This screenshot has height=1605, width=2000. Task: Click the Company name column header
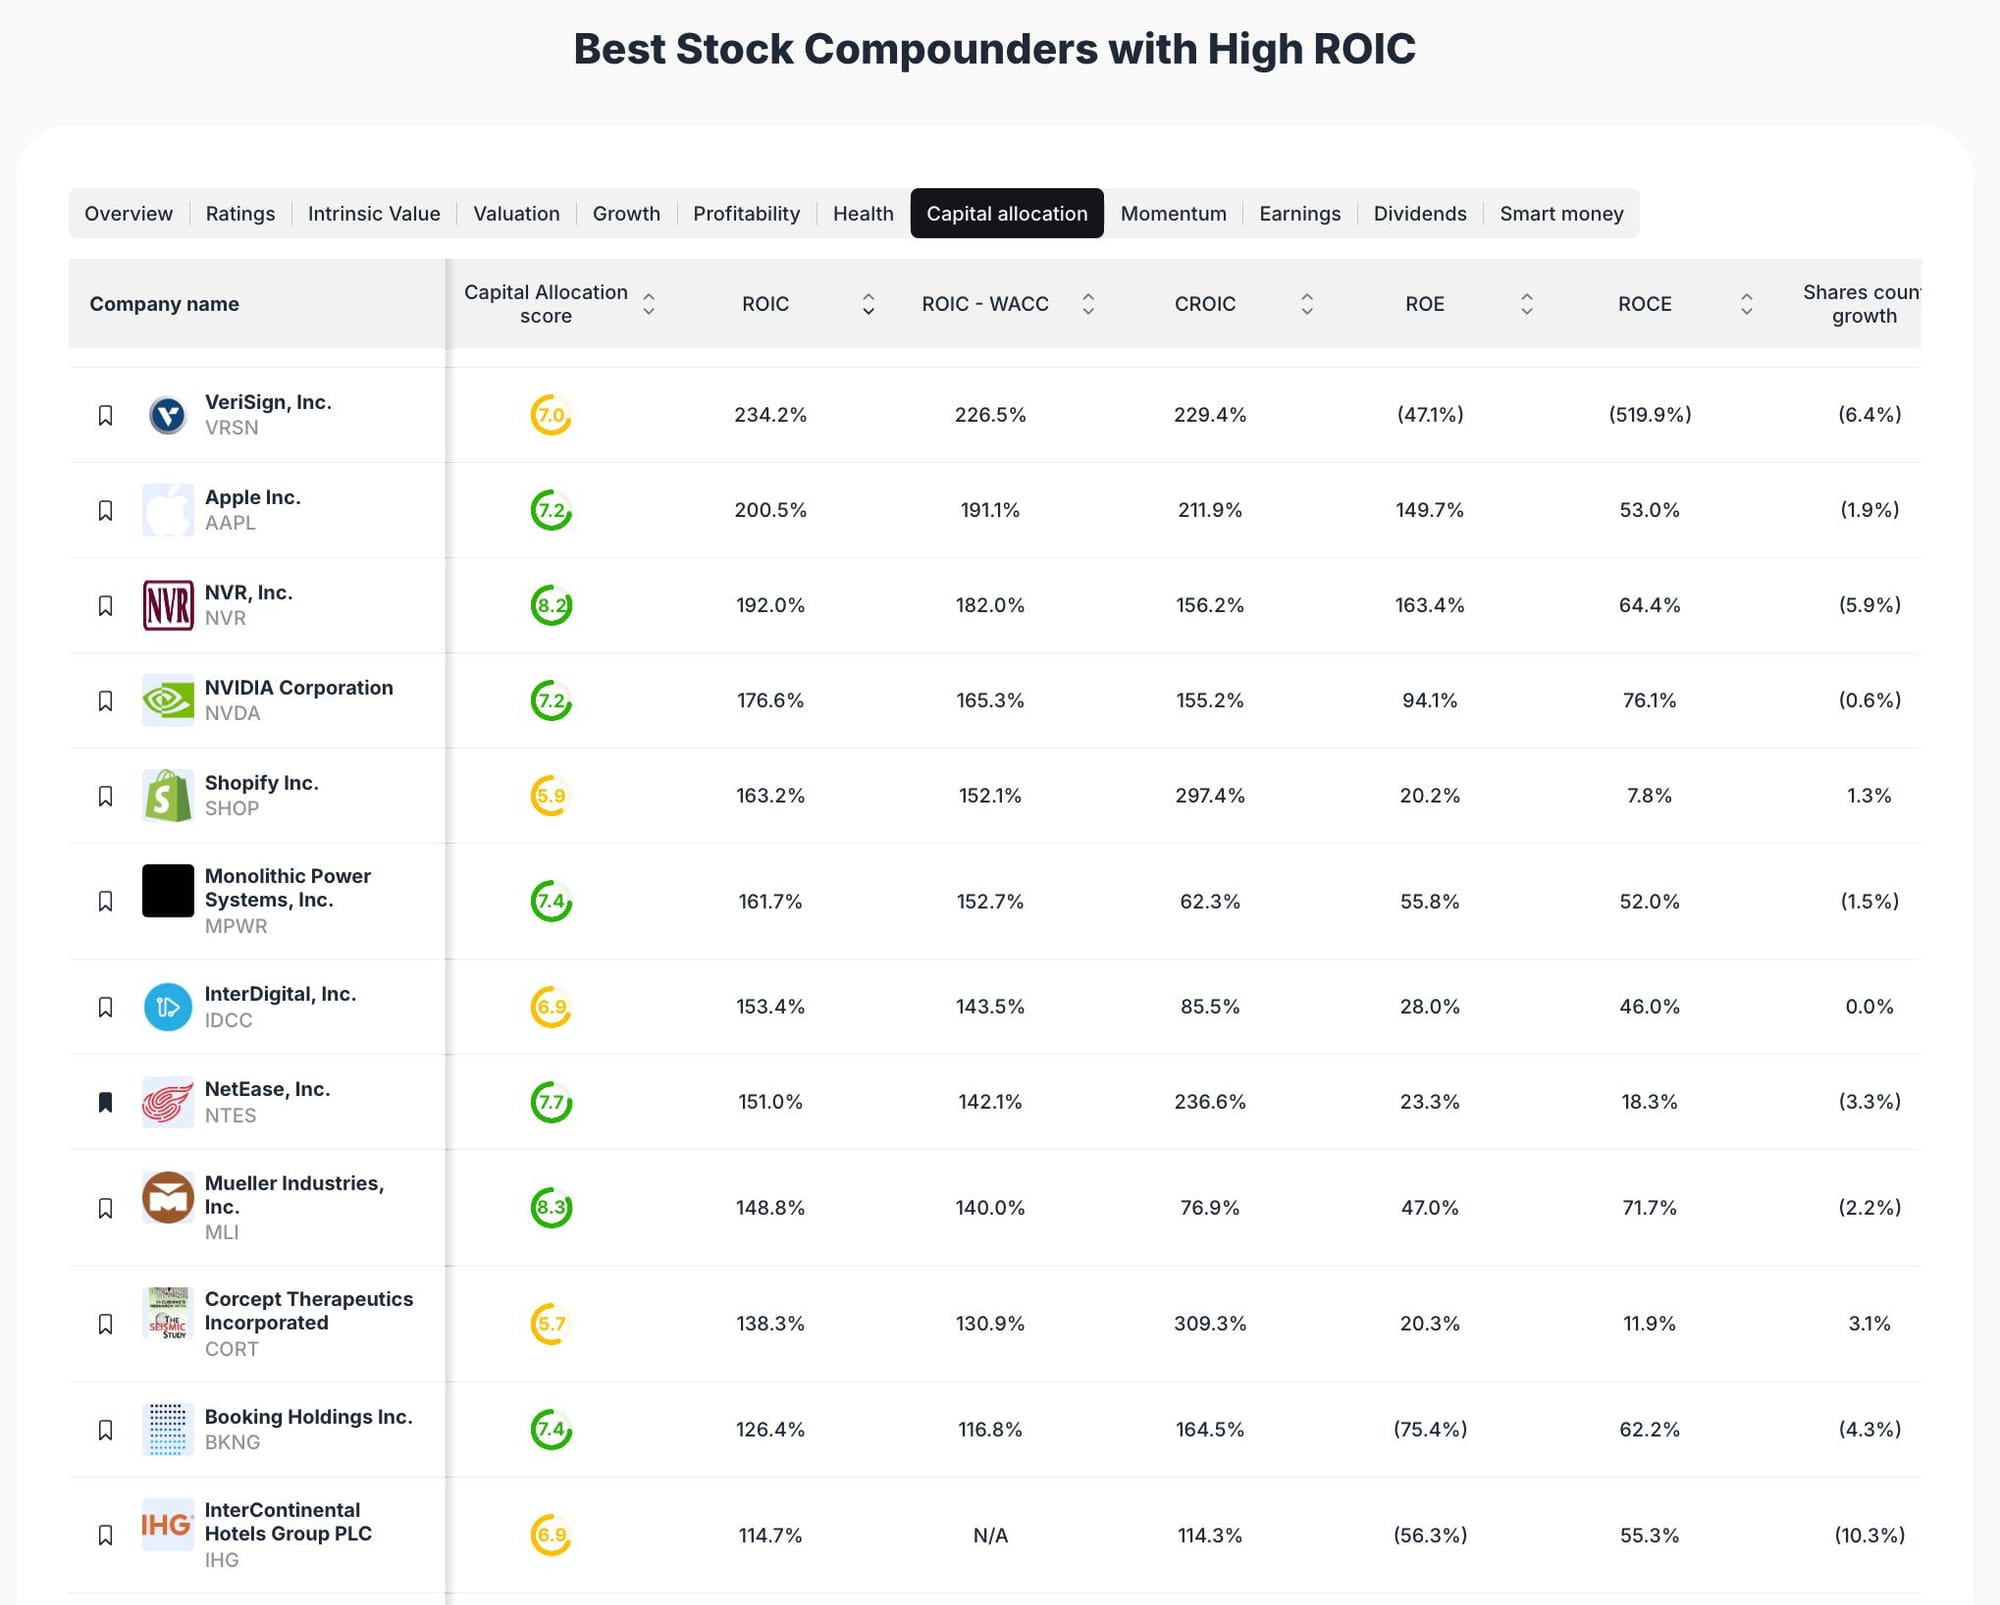tap(164, 304)
